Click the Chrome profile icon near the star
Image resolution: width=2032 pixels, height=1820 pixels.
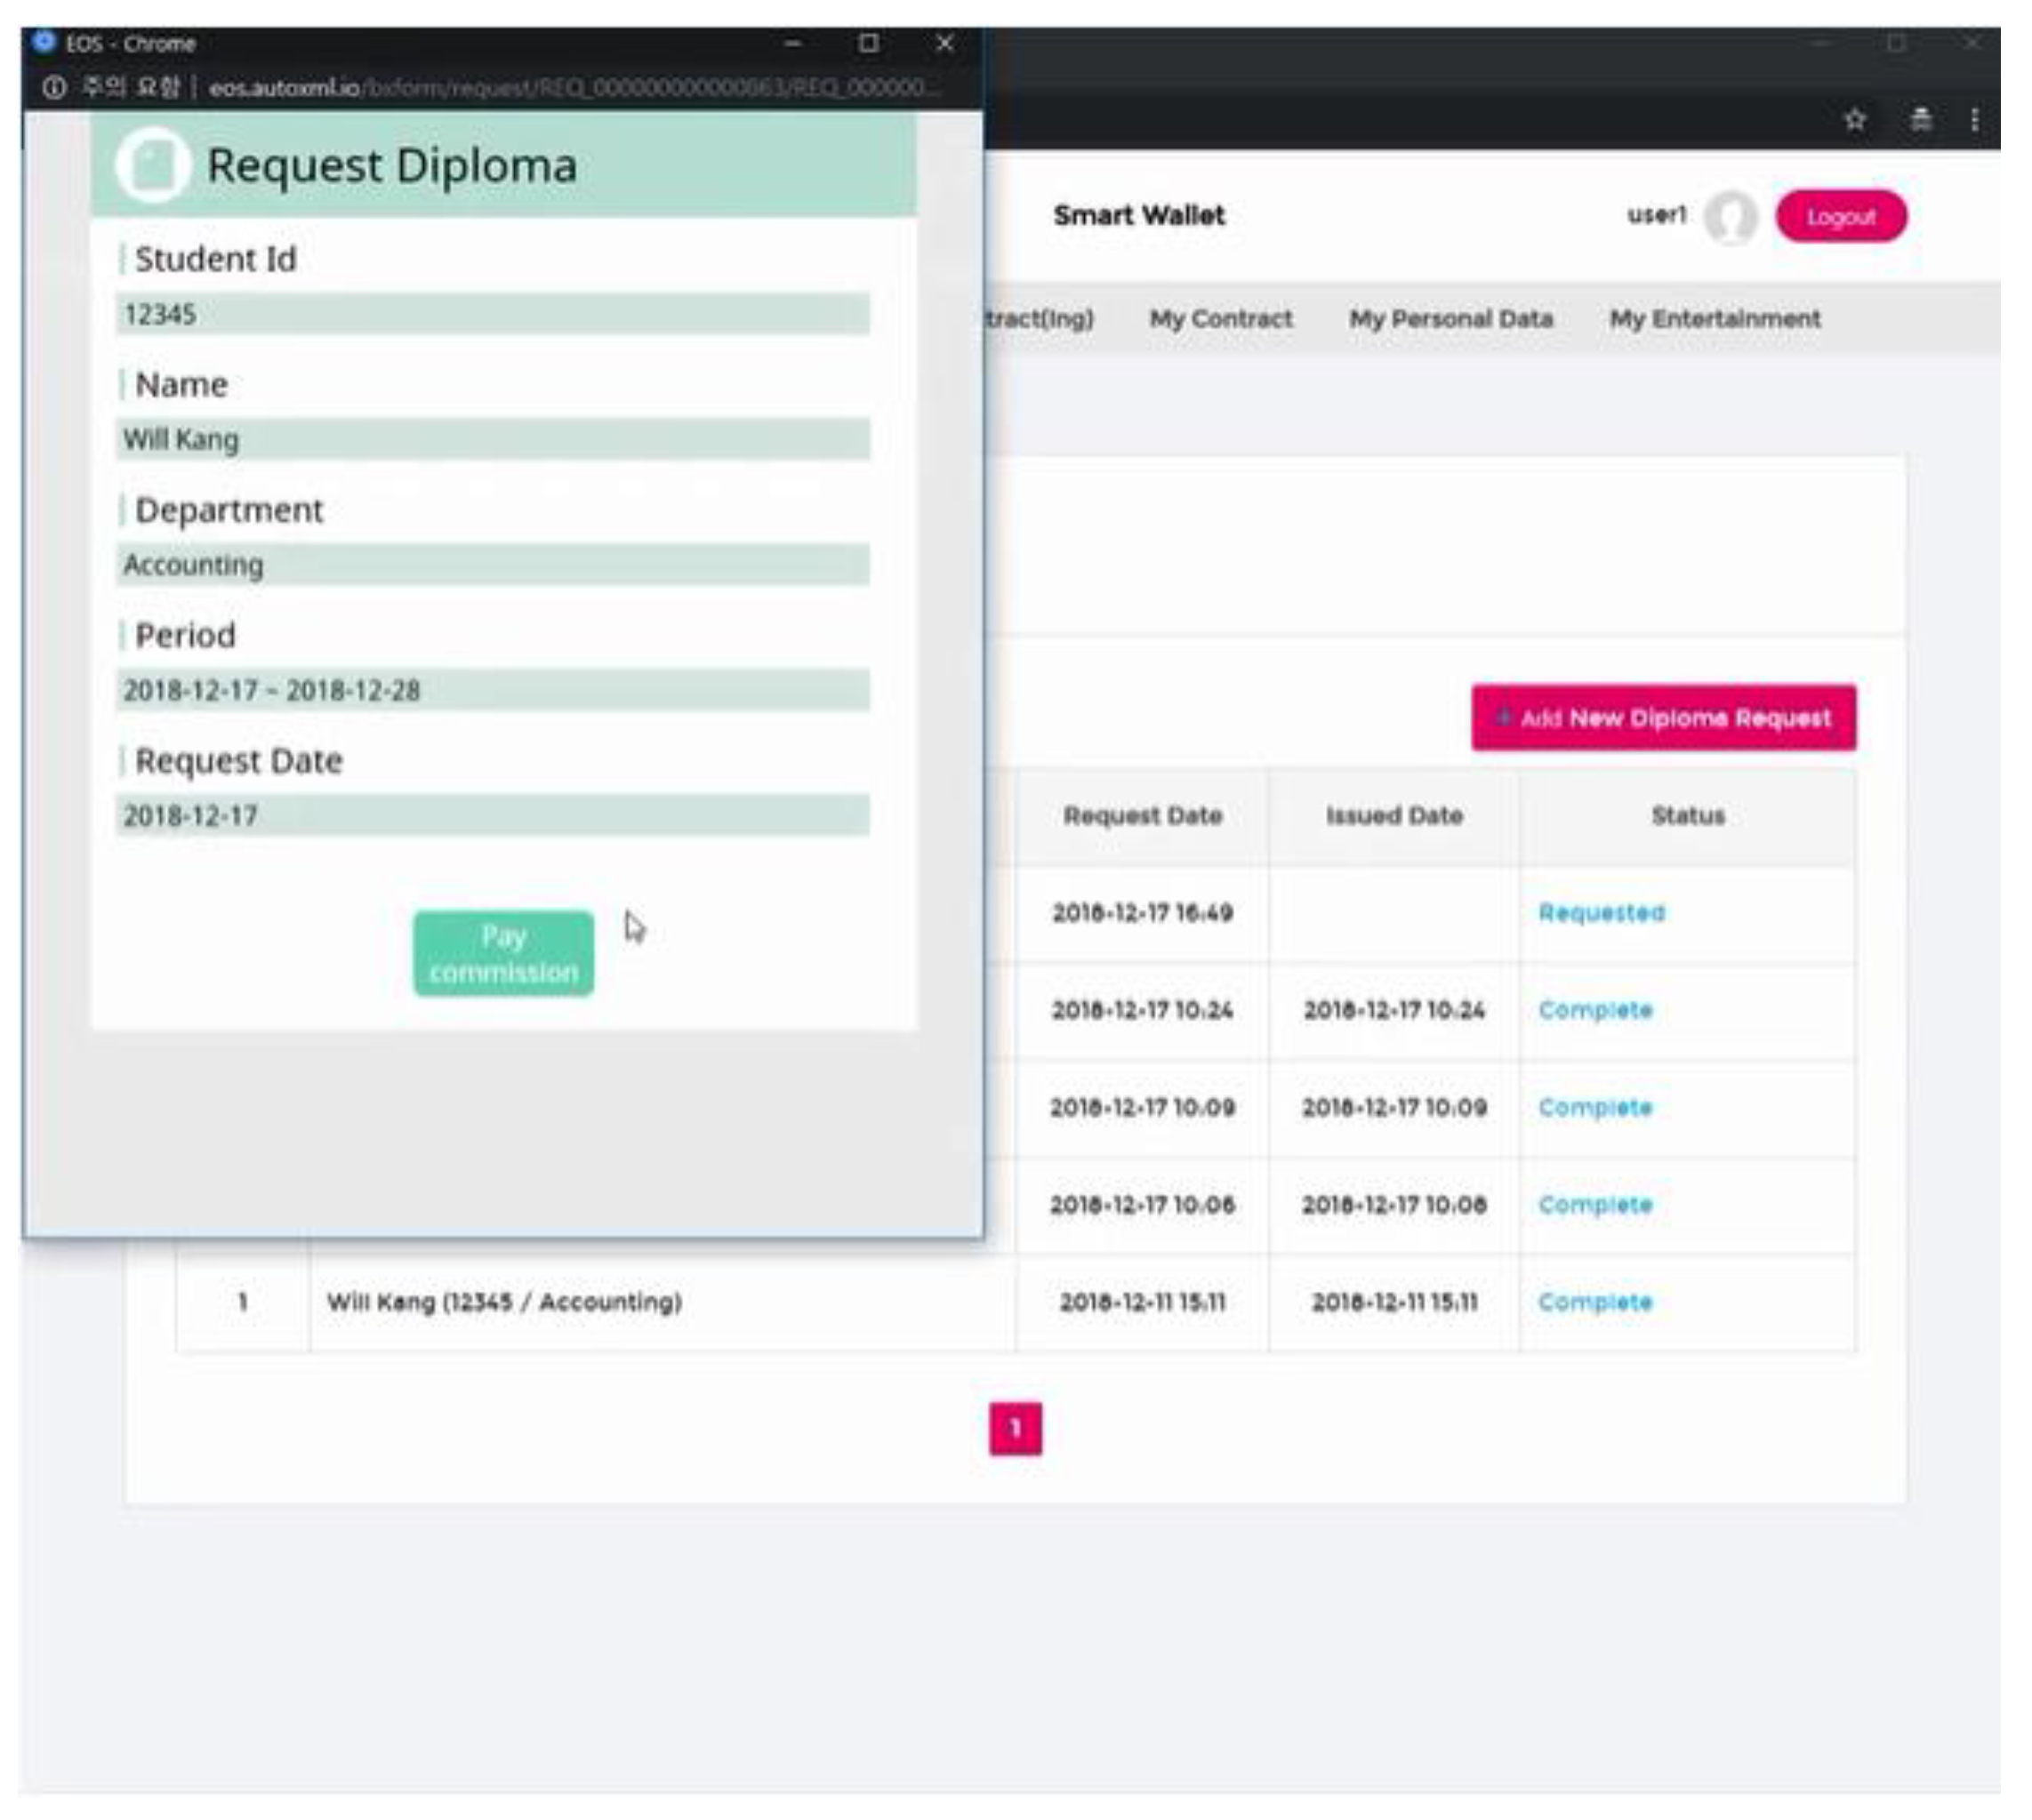click(1921, 120)
